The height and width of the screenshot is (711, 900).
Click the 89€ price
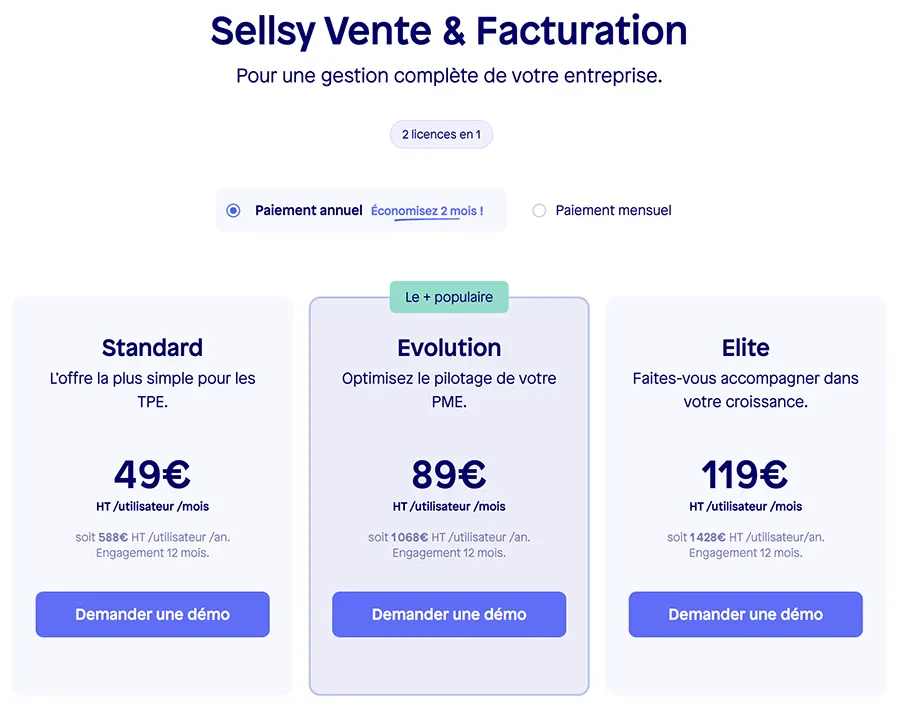[449, 474]
